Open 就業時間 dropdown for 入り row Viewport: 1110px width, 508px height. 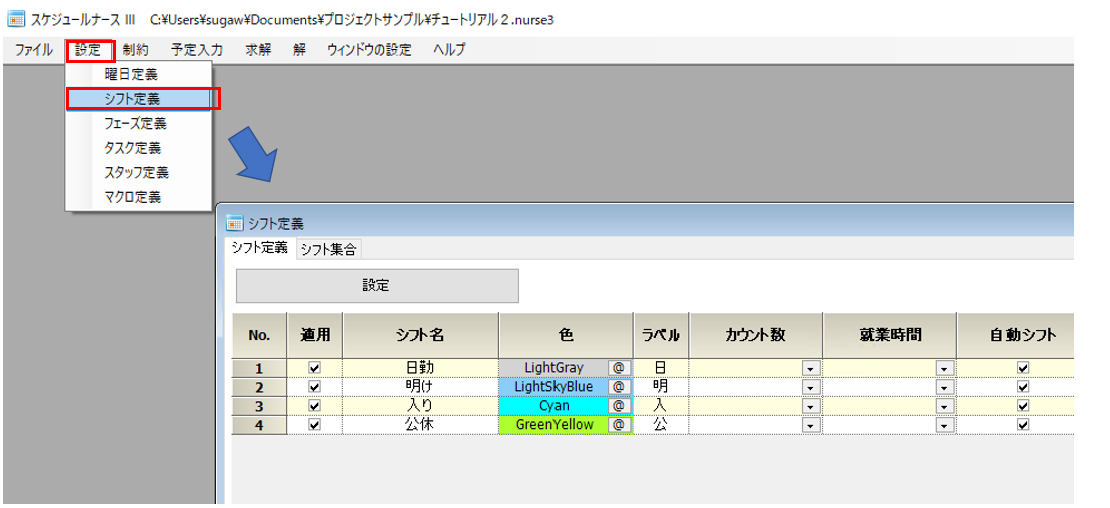pyautogui.click(x=944, y=406)
